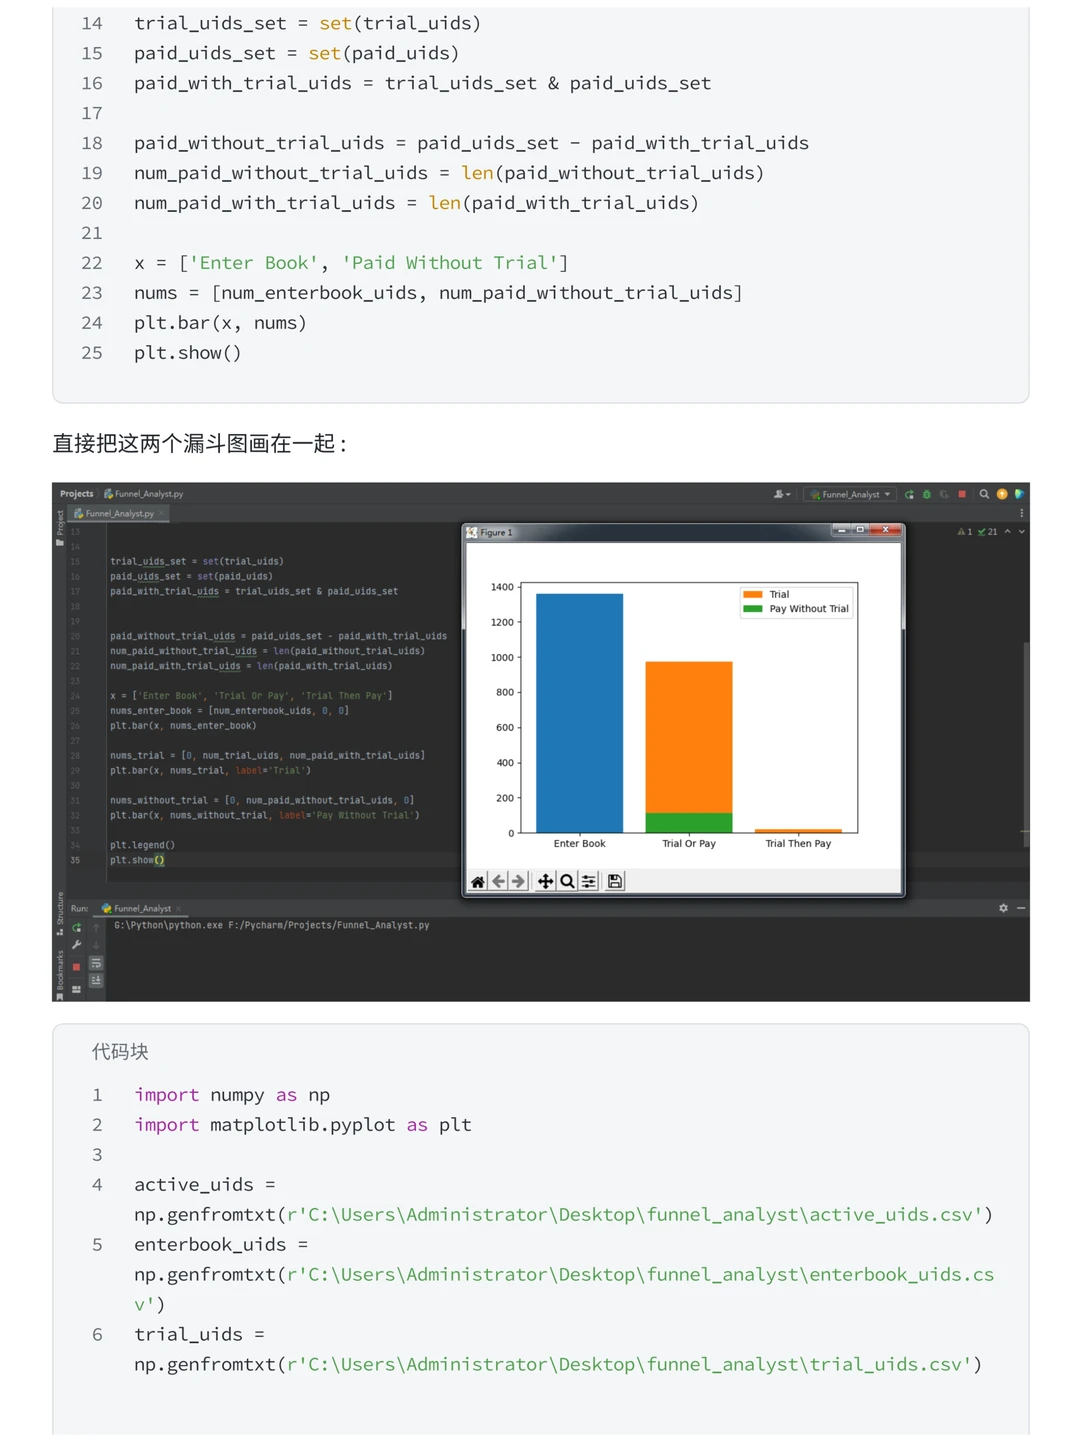Click the user account icon in PyCharm toolbar
The height and width of the screenshot is (1440, 1080).
pyautogui.click(x=781, y=494)
